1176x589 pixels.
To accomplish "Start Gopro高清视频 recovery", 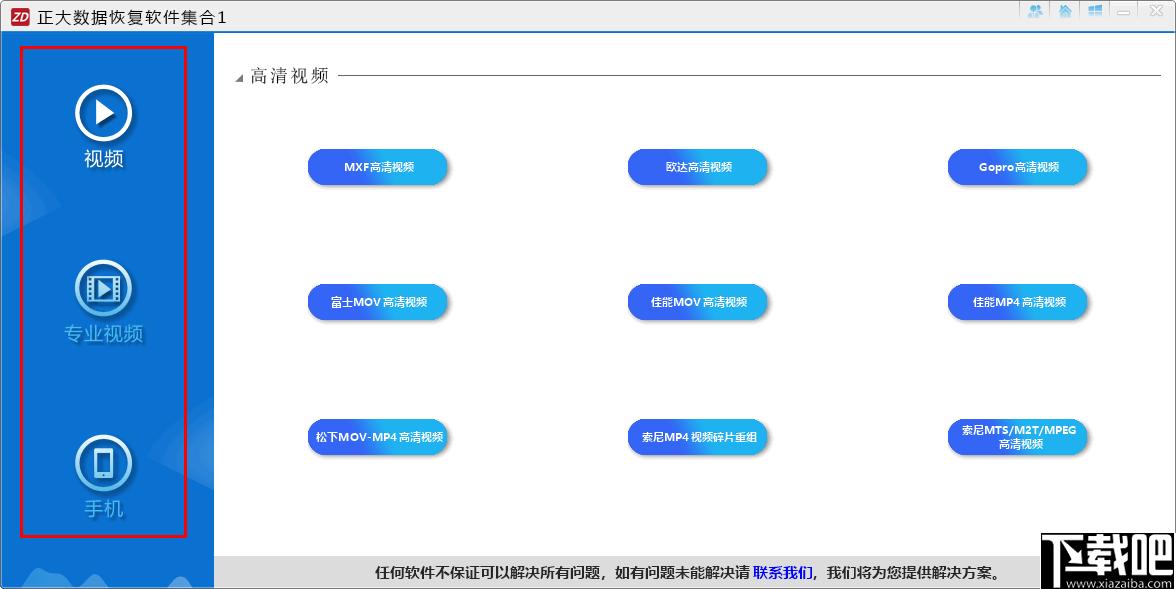I will 1018,167.
